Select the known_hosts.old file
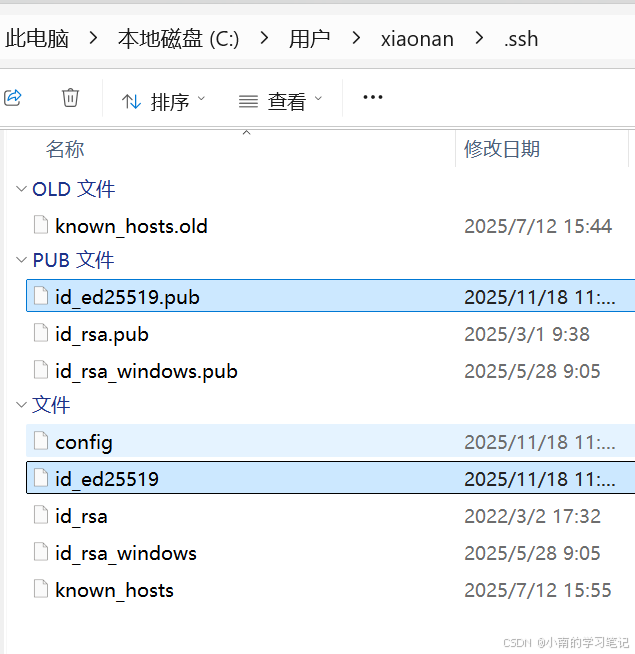Image resolution: width=635 pixels, height=654 pixels. click(330, 226)
